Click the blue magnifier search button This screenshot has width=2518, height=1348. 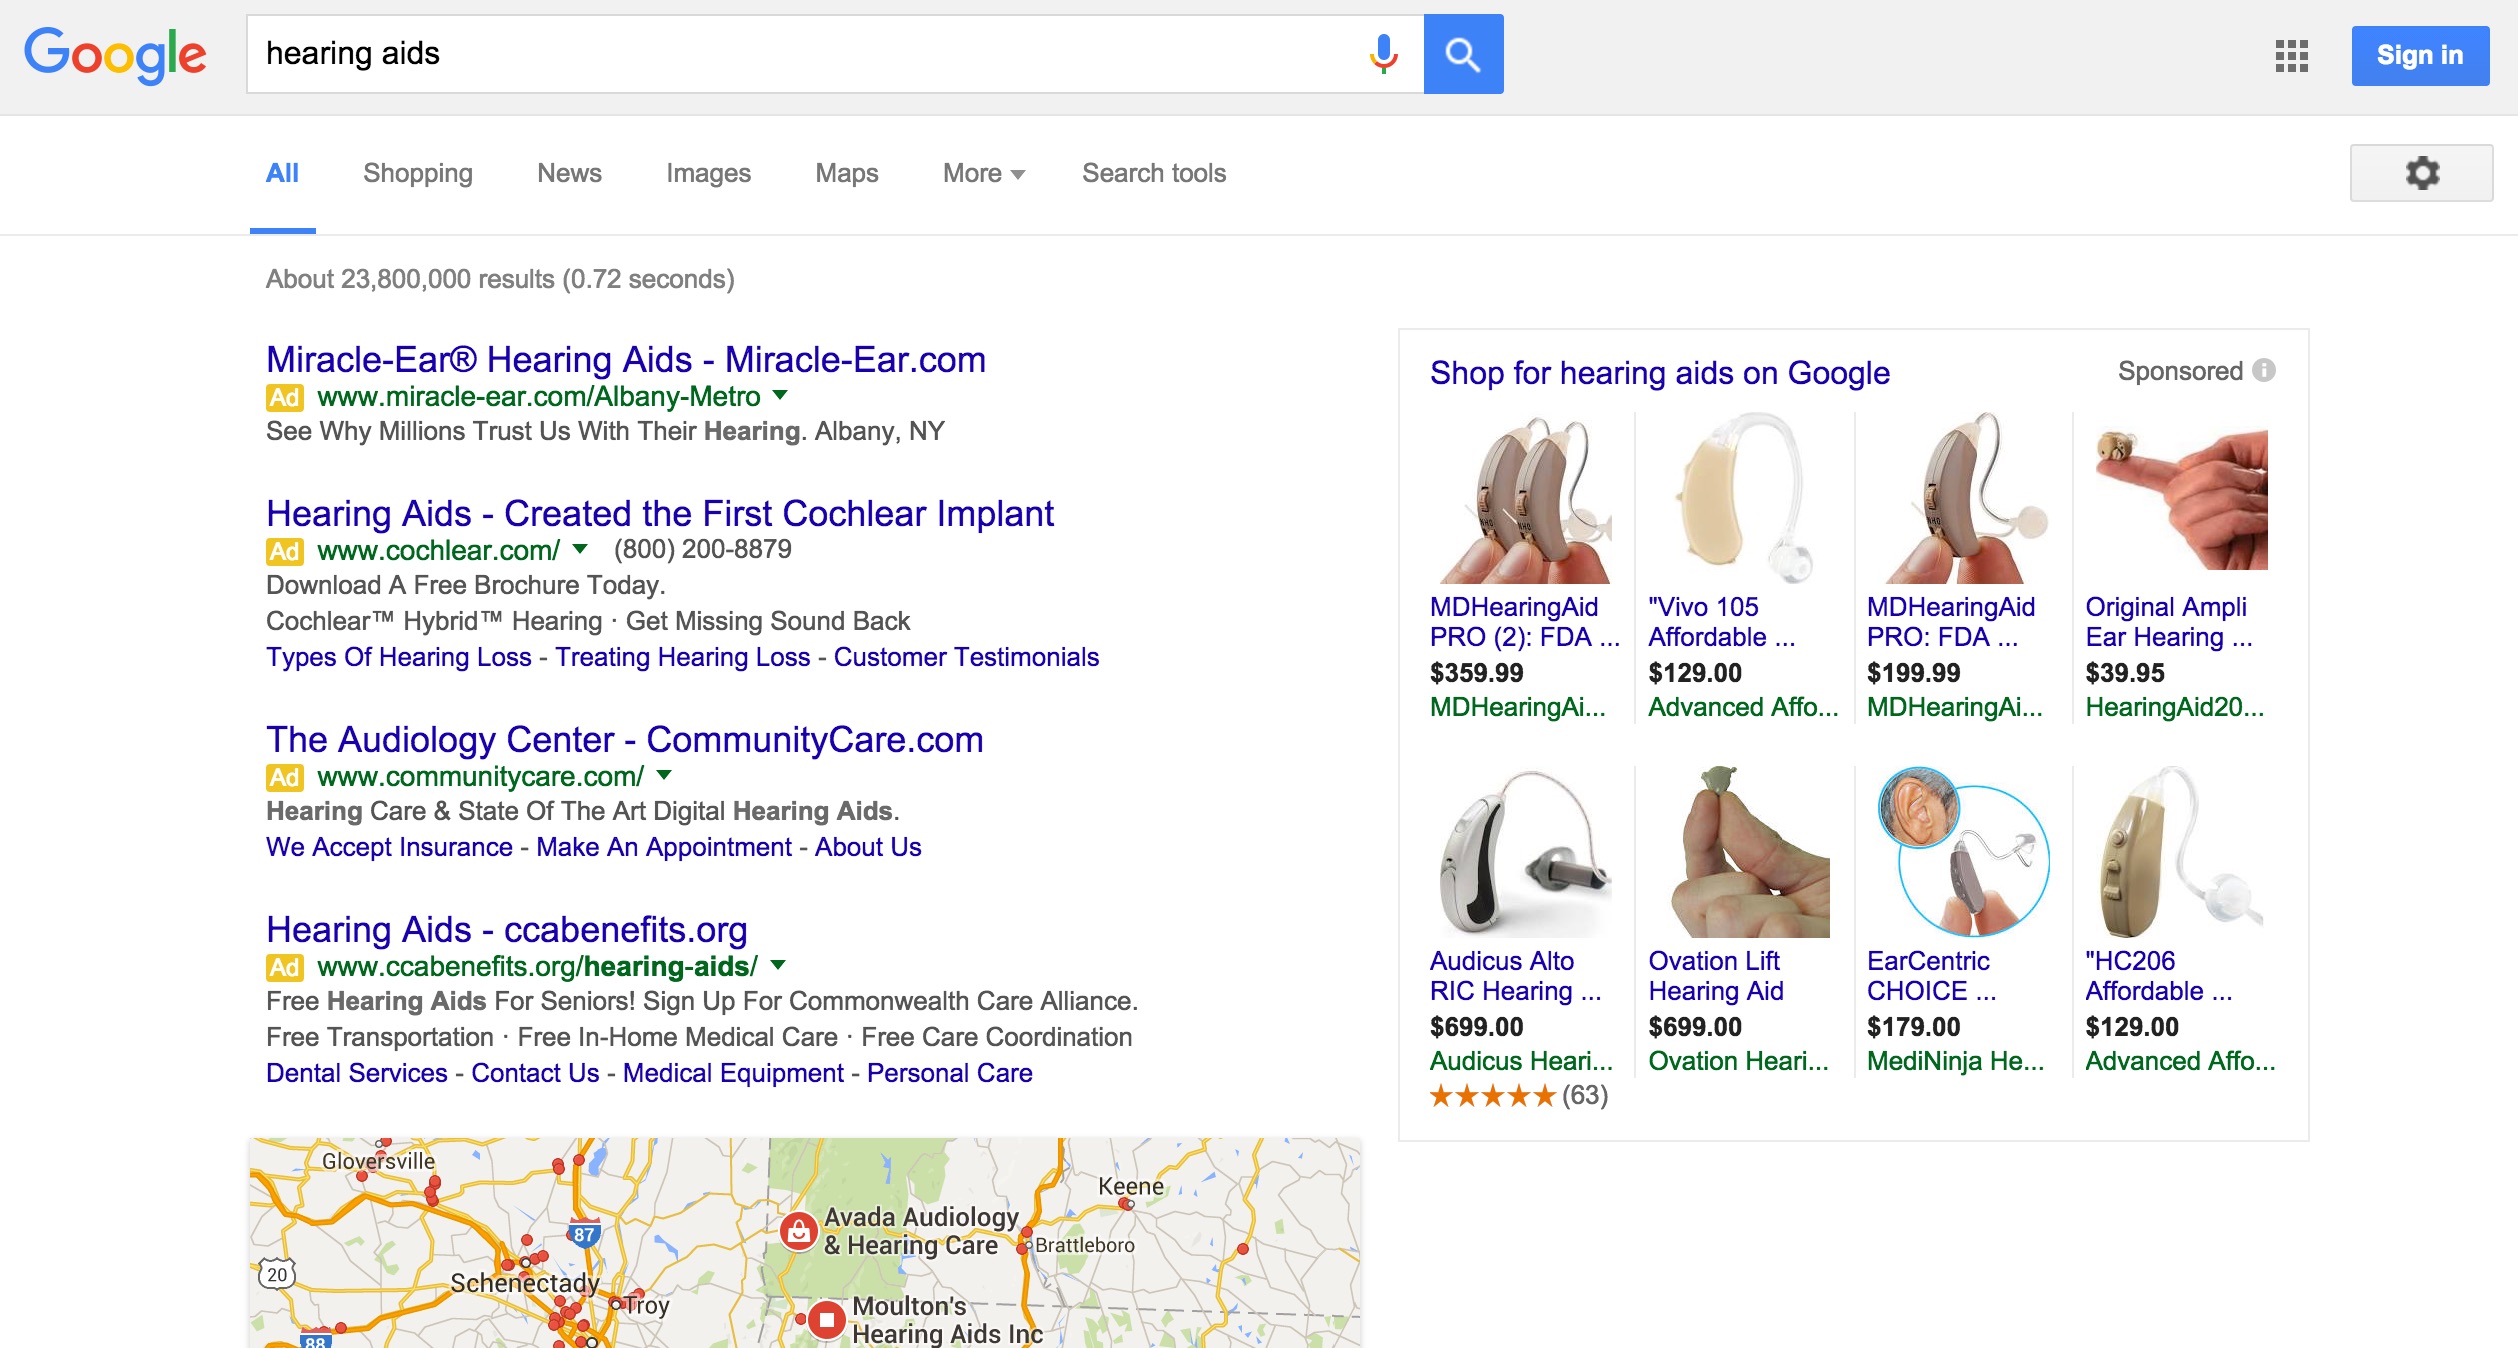tap(1463, 54)
